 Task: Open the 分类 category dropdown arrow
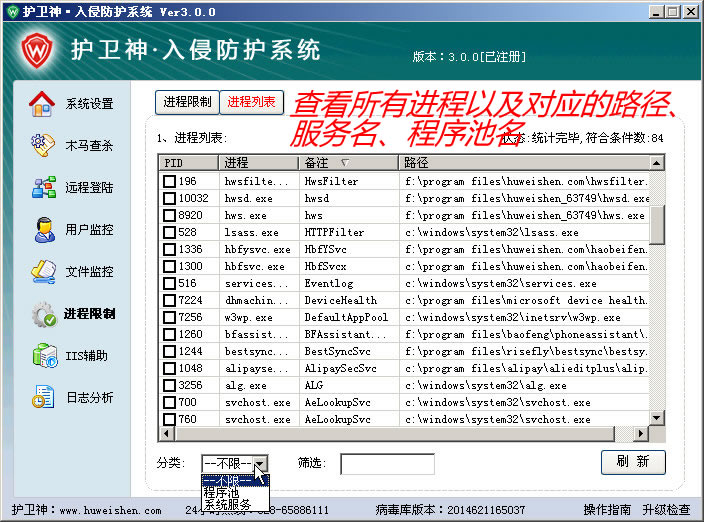pos(260,463)
